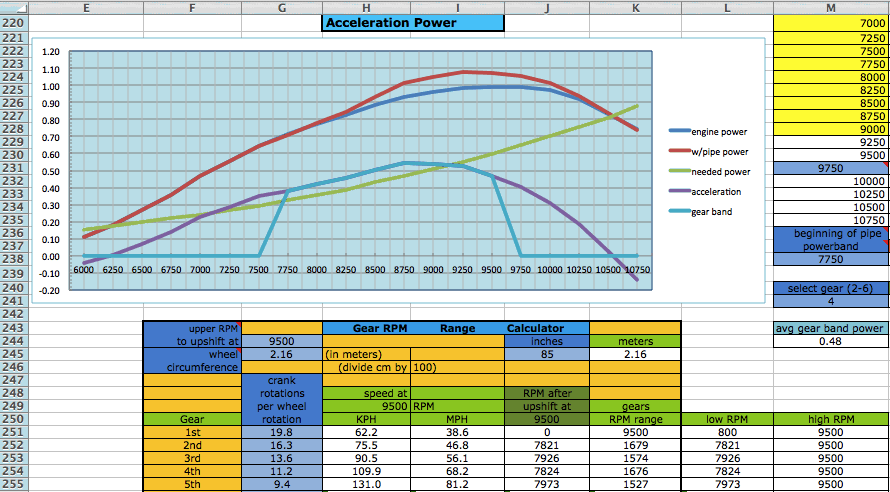Click the 0.48 average power cell

coord(832,341)
